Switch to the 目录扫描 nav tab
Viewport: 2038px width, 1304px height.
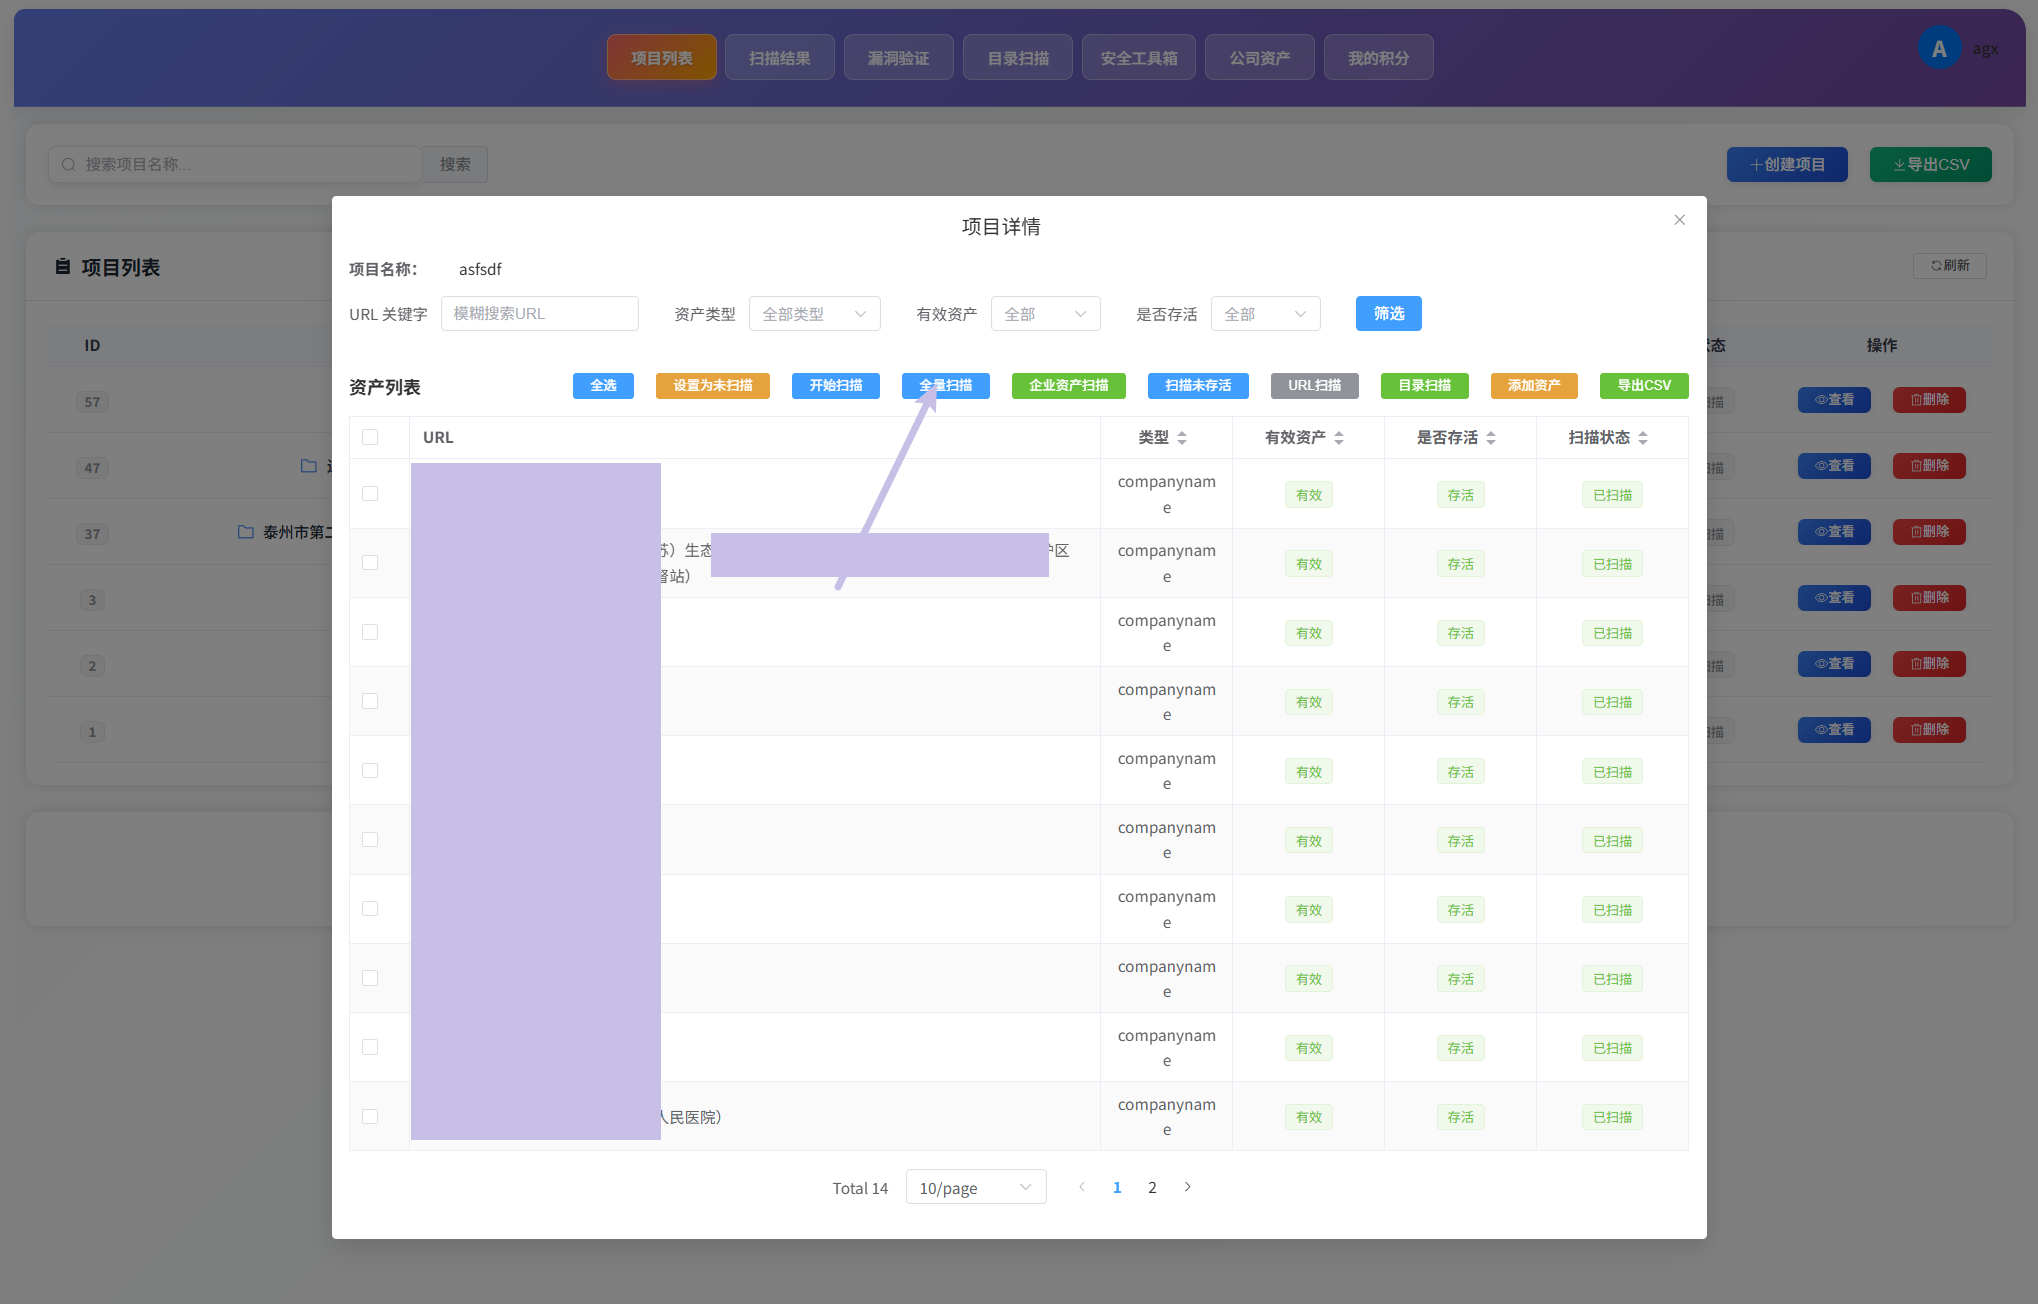click(x=1018, y=58)
